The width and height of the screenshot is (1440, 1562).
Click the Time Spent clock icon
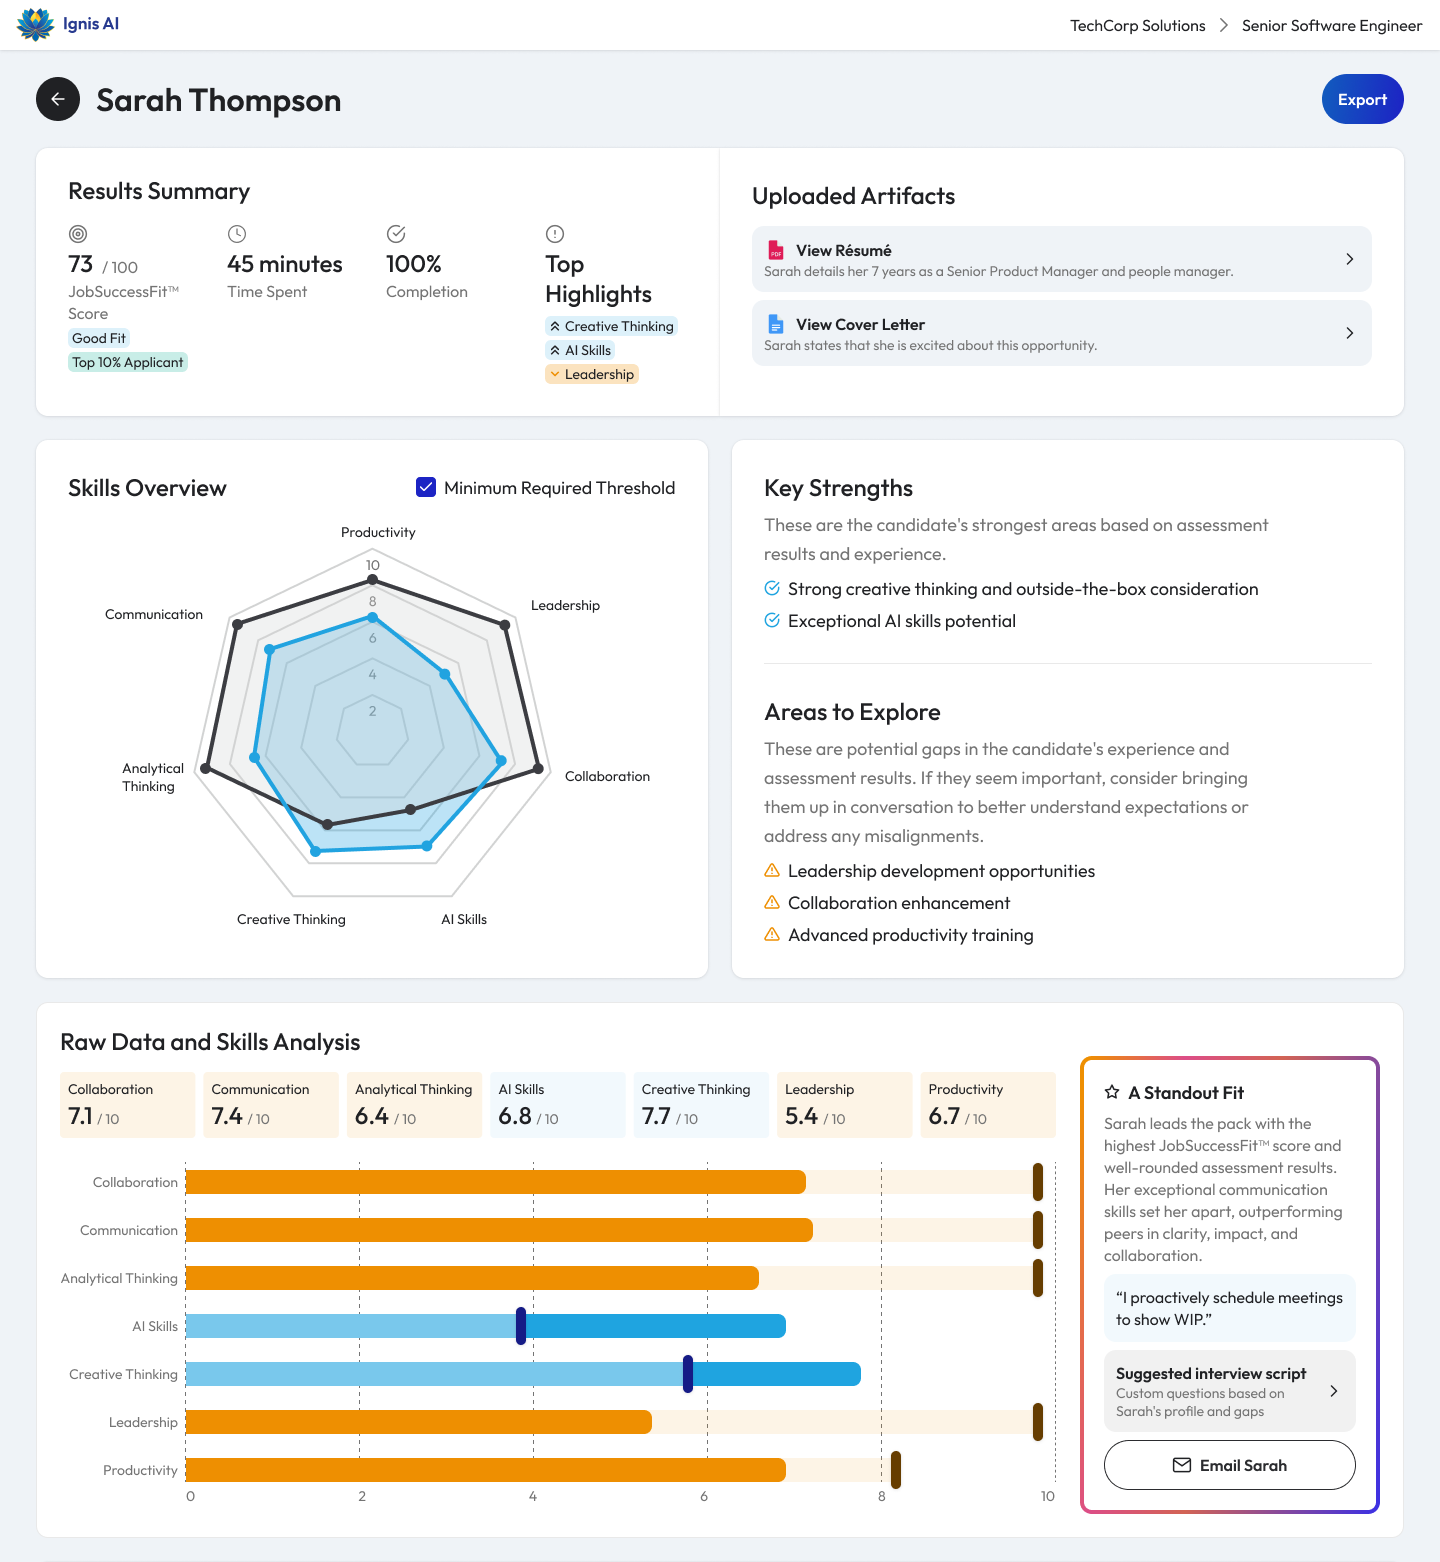[237, 234]
